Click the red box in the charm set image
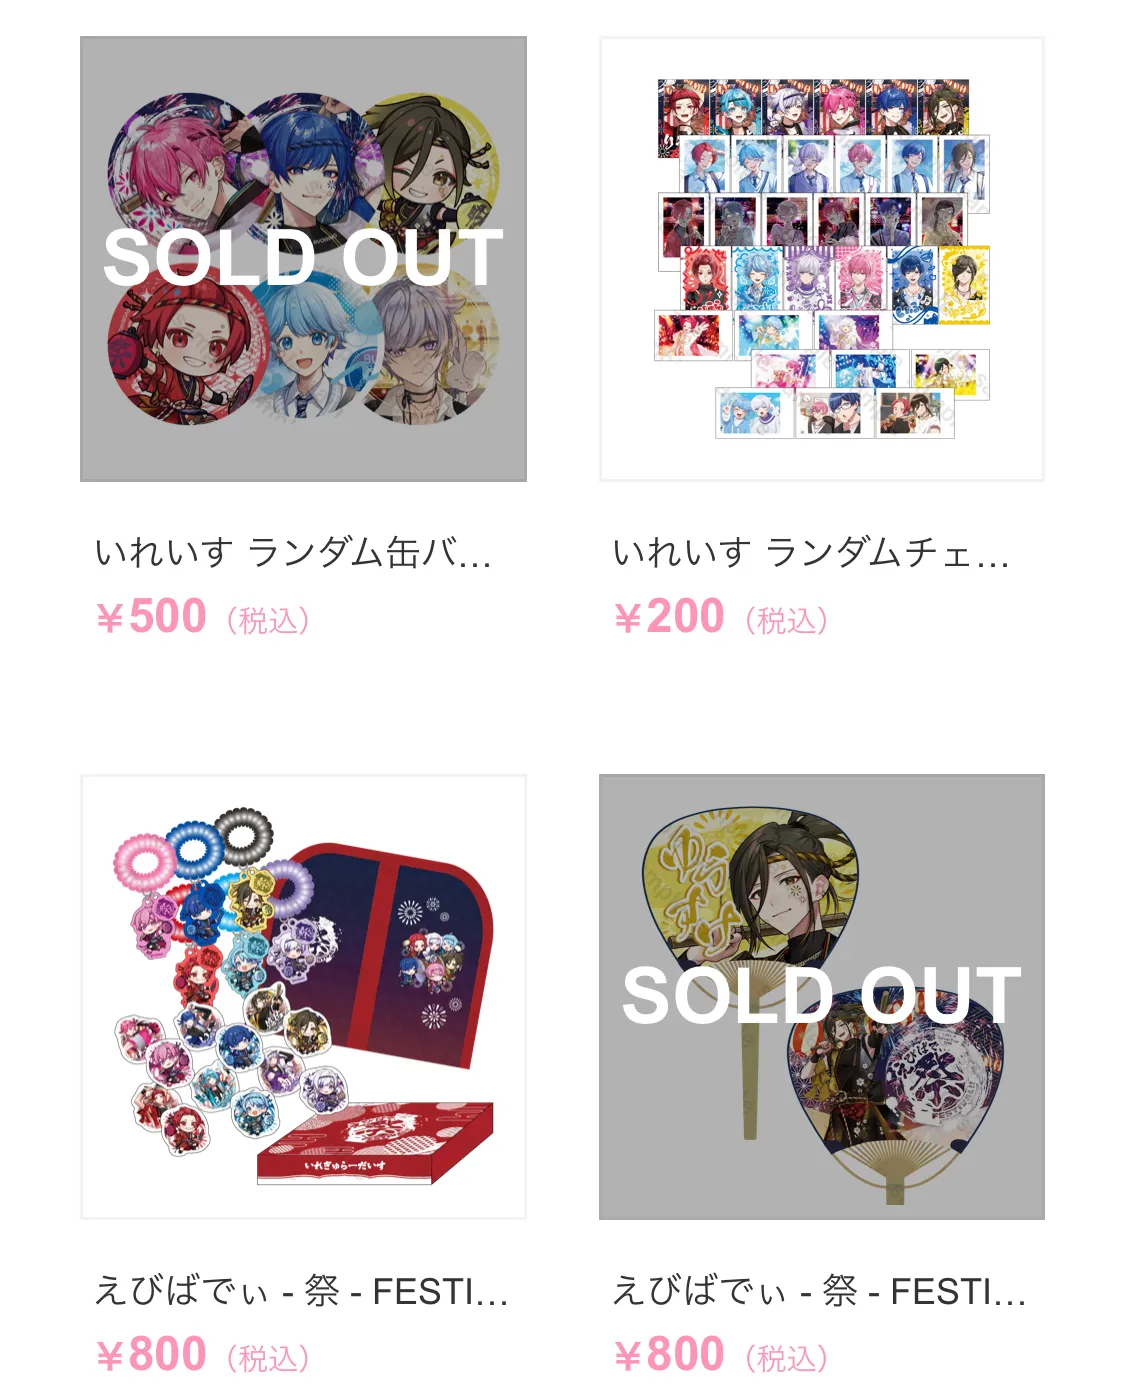The width and height of the screenshot is (1125, 1390). pos(375,1143)
